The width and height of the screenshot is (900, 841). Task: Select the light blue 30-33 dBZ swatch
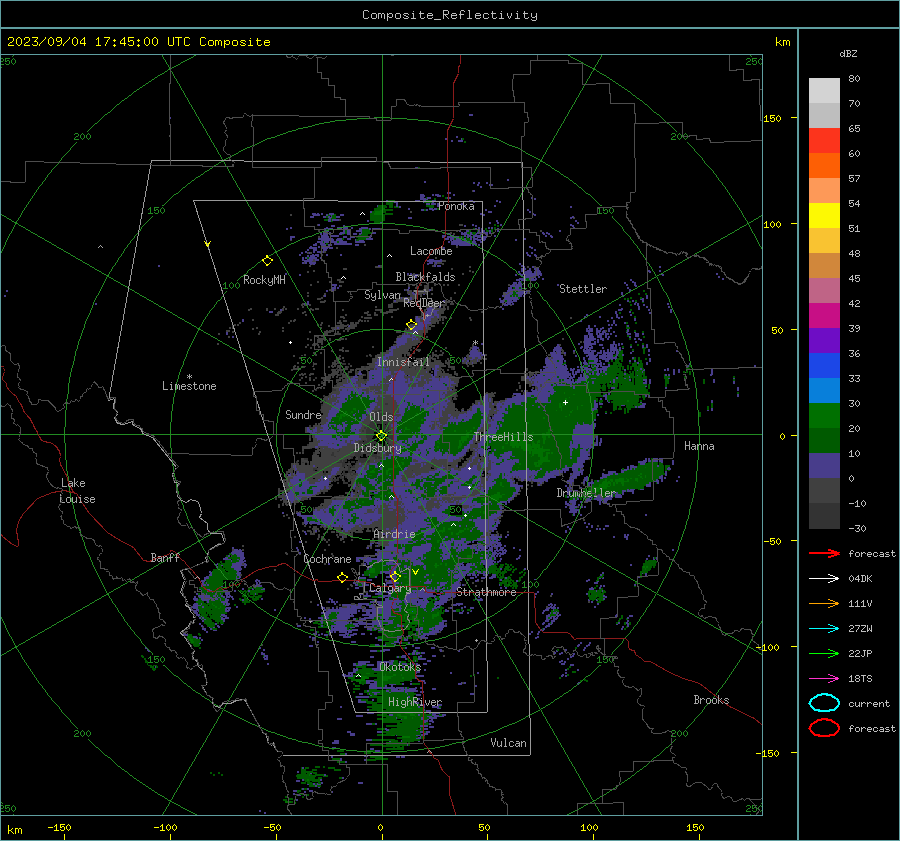click(x=824, y=391)
